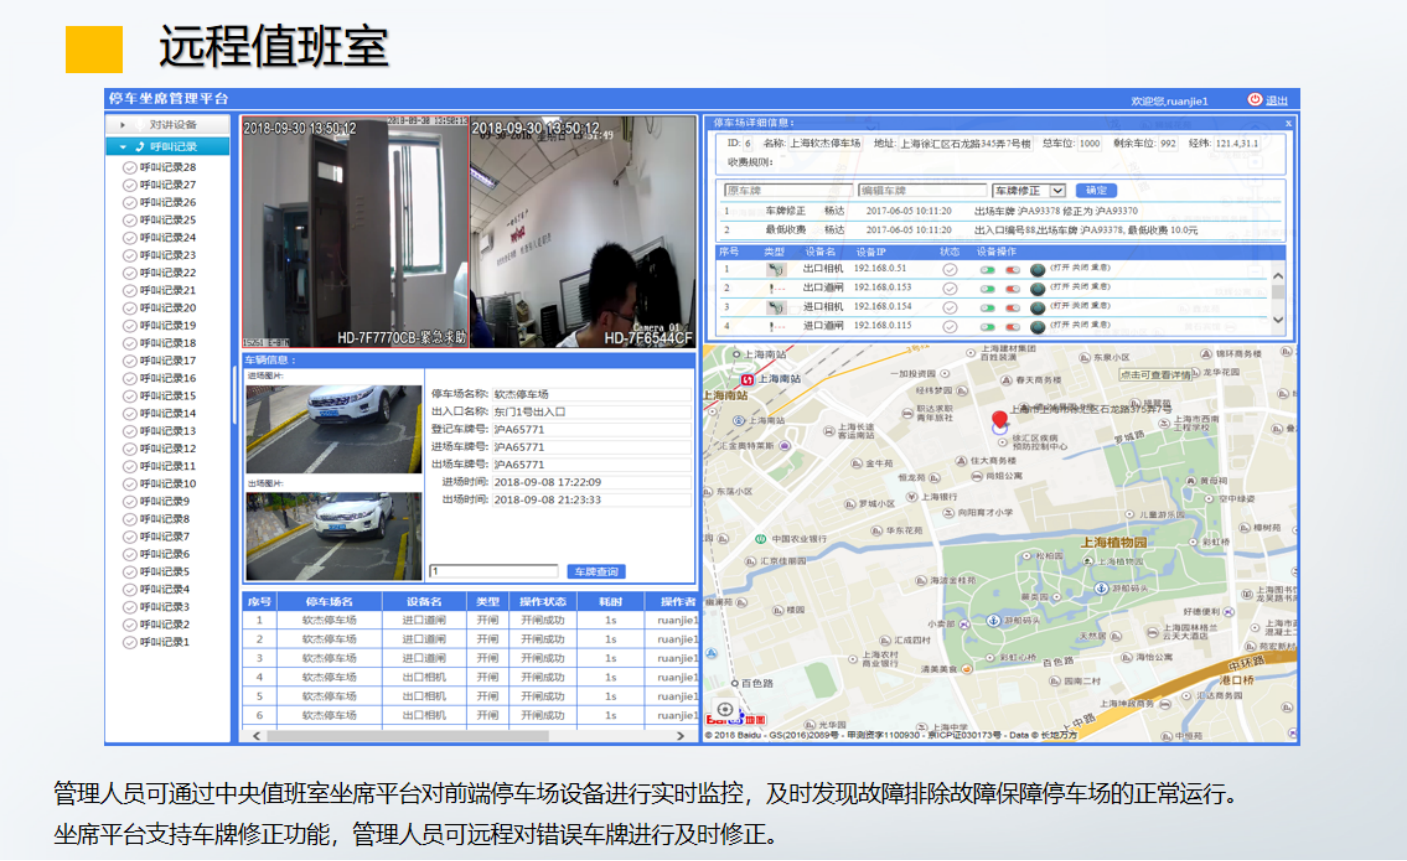Click the map locate-me target icon

[725, 709]
